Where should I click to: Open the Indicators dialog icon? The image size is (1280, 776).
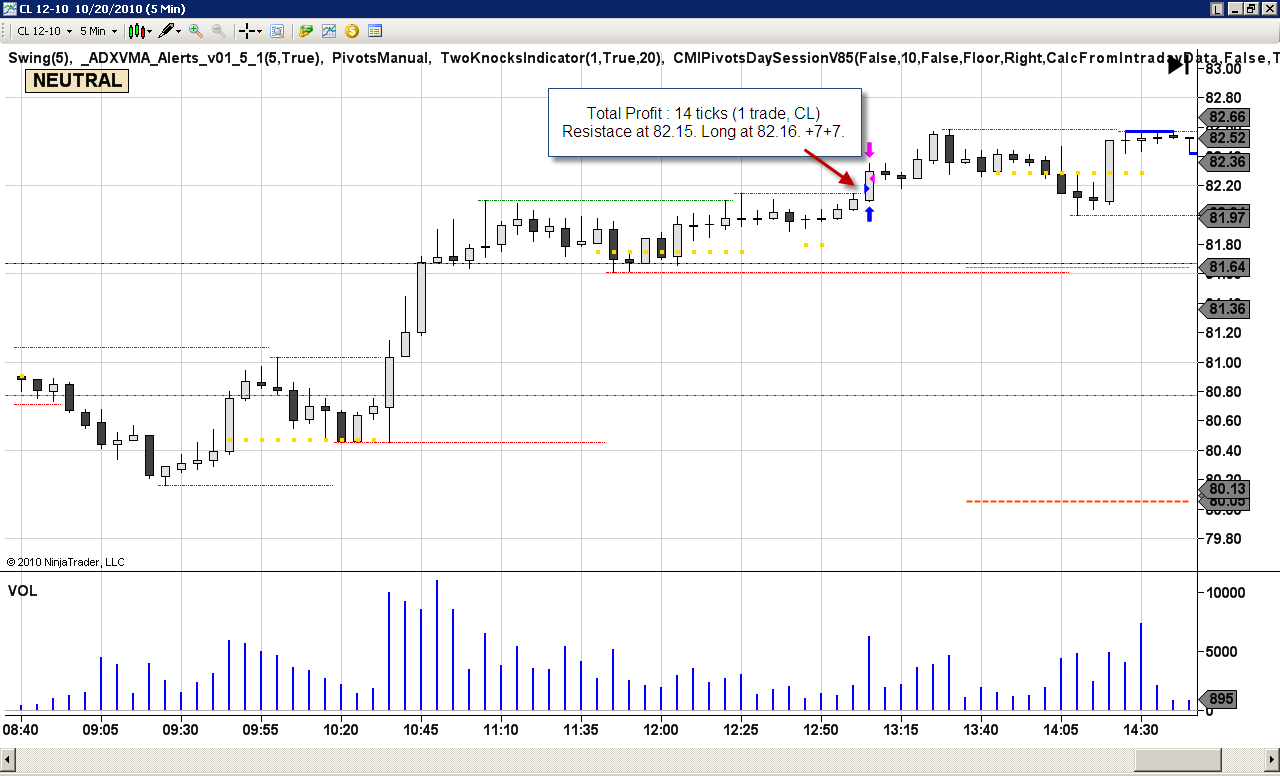[x=329, y=31]
